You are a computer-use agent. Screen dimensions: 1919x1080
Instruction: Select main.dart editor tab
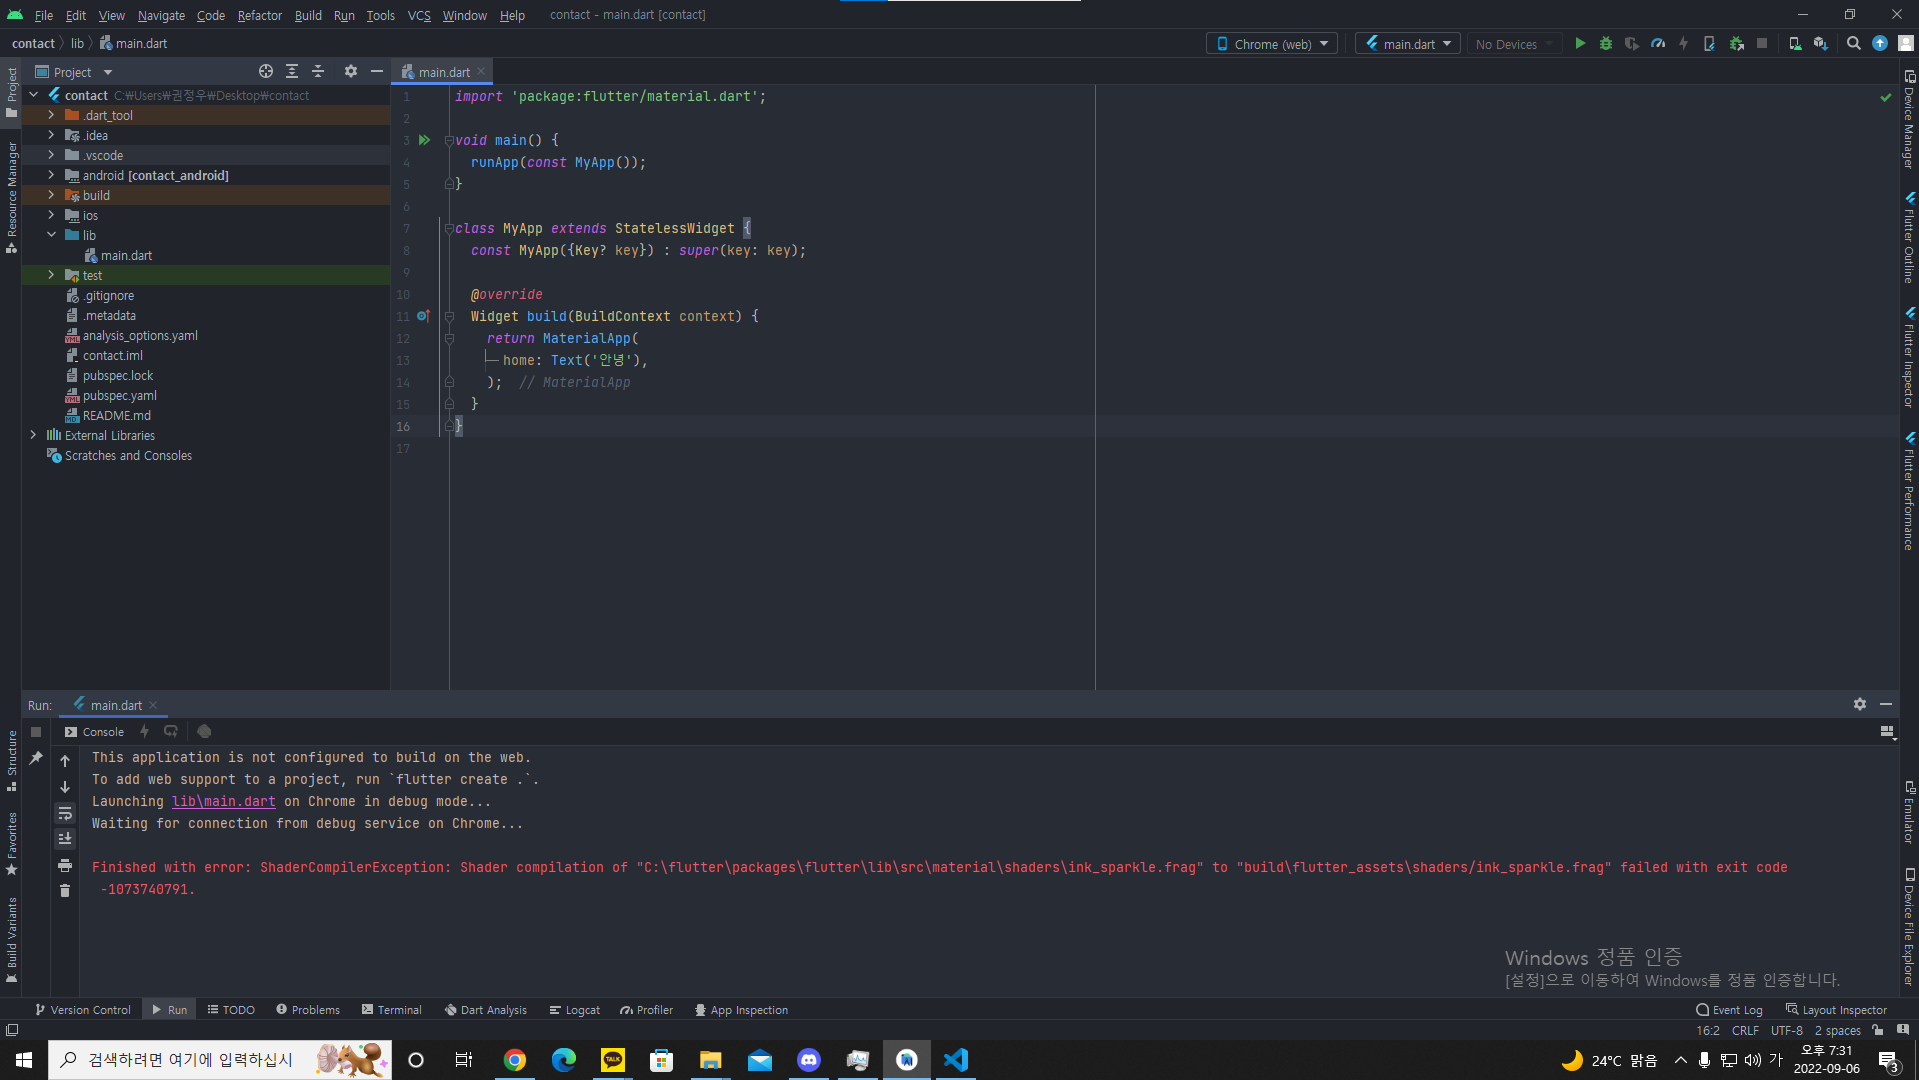[x=443, y=72]
